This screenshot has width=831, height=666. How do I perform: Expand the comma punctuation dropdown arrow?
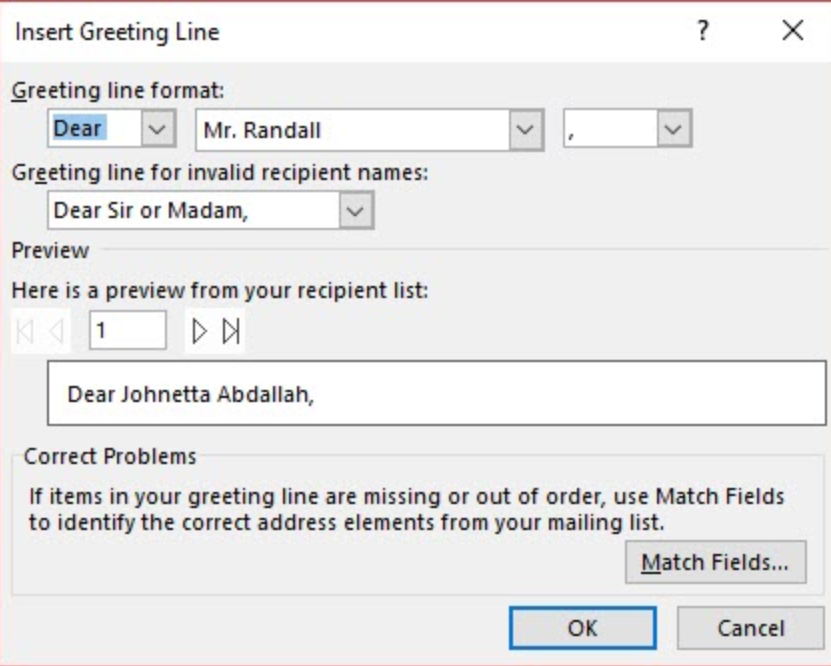(x=674, y=129)
